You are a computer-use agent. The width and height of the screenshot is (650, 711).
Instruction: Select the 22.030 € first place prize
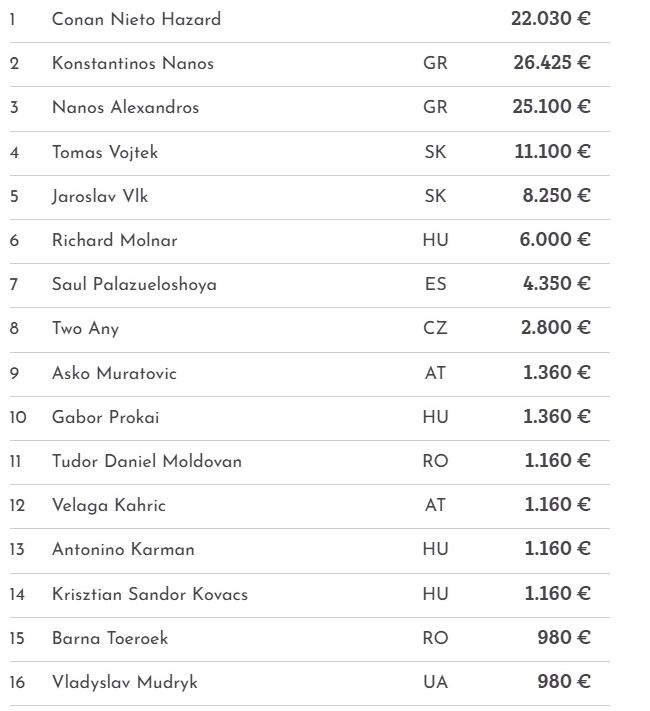coord(551,19)
